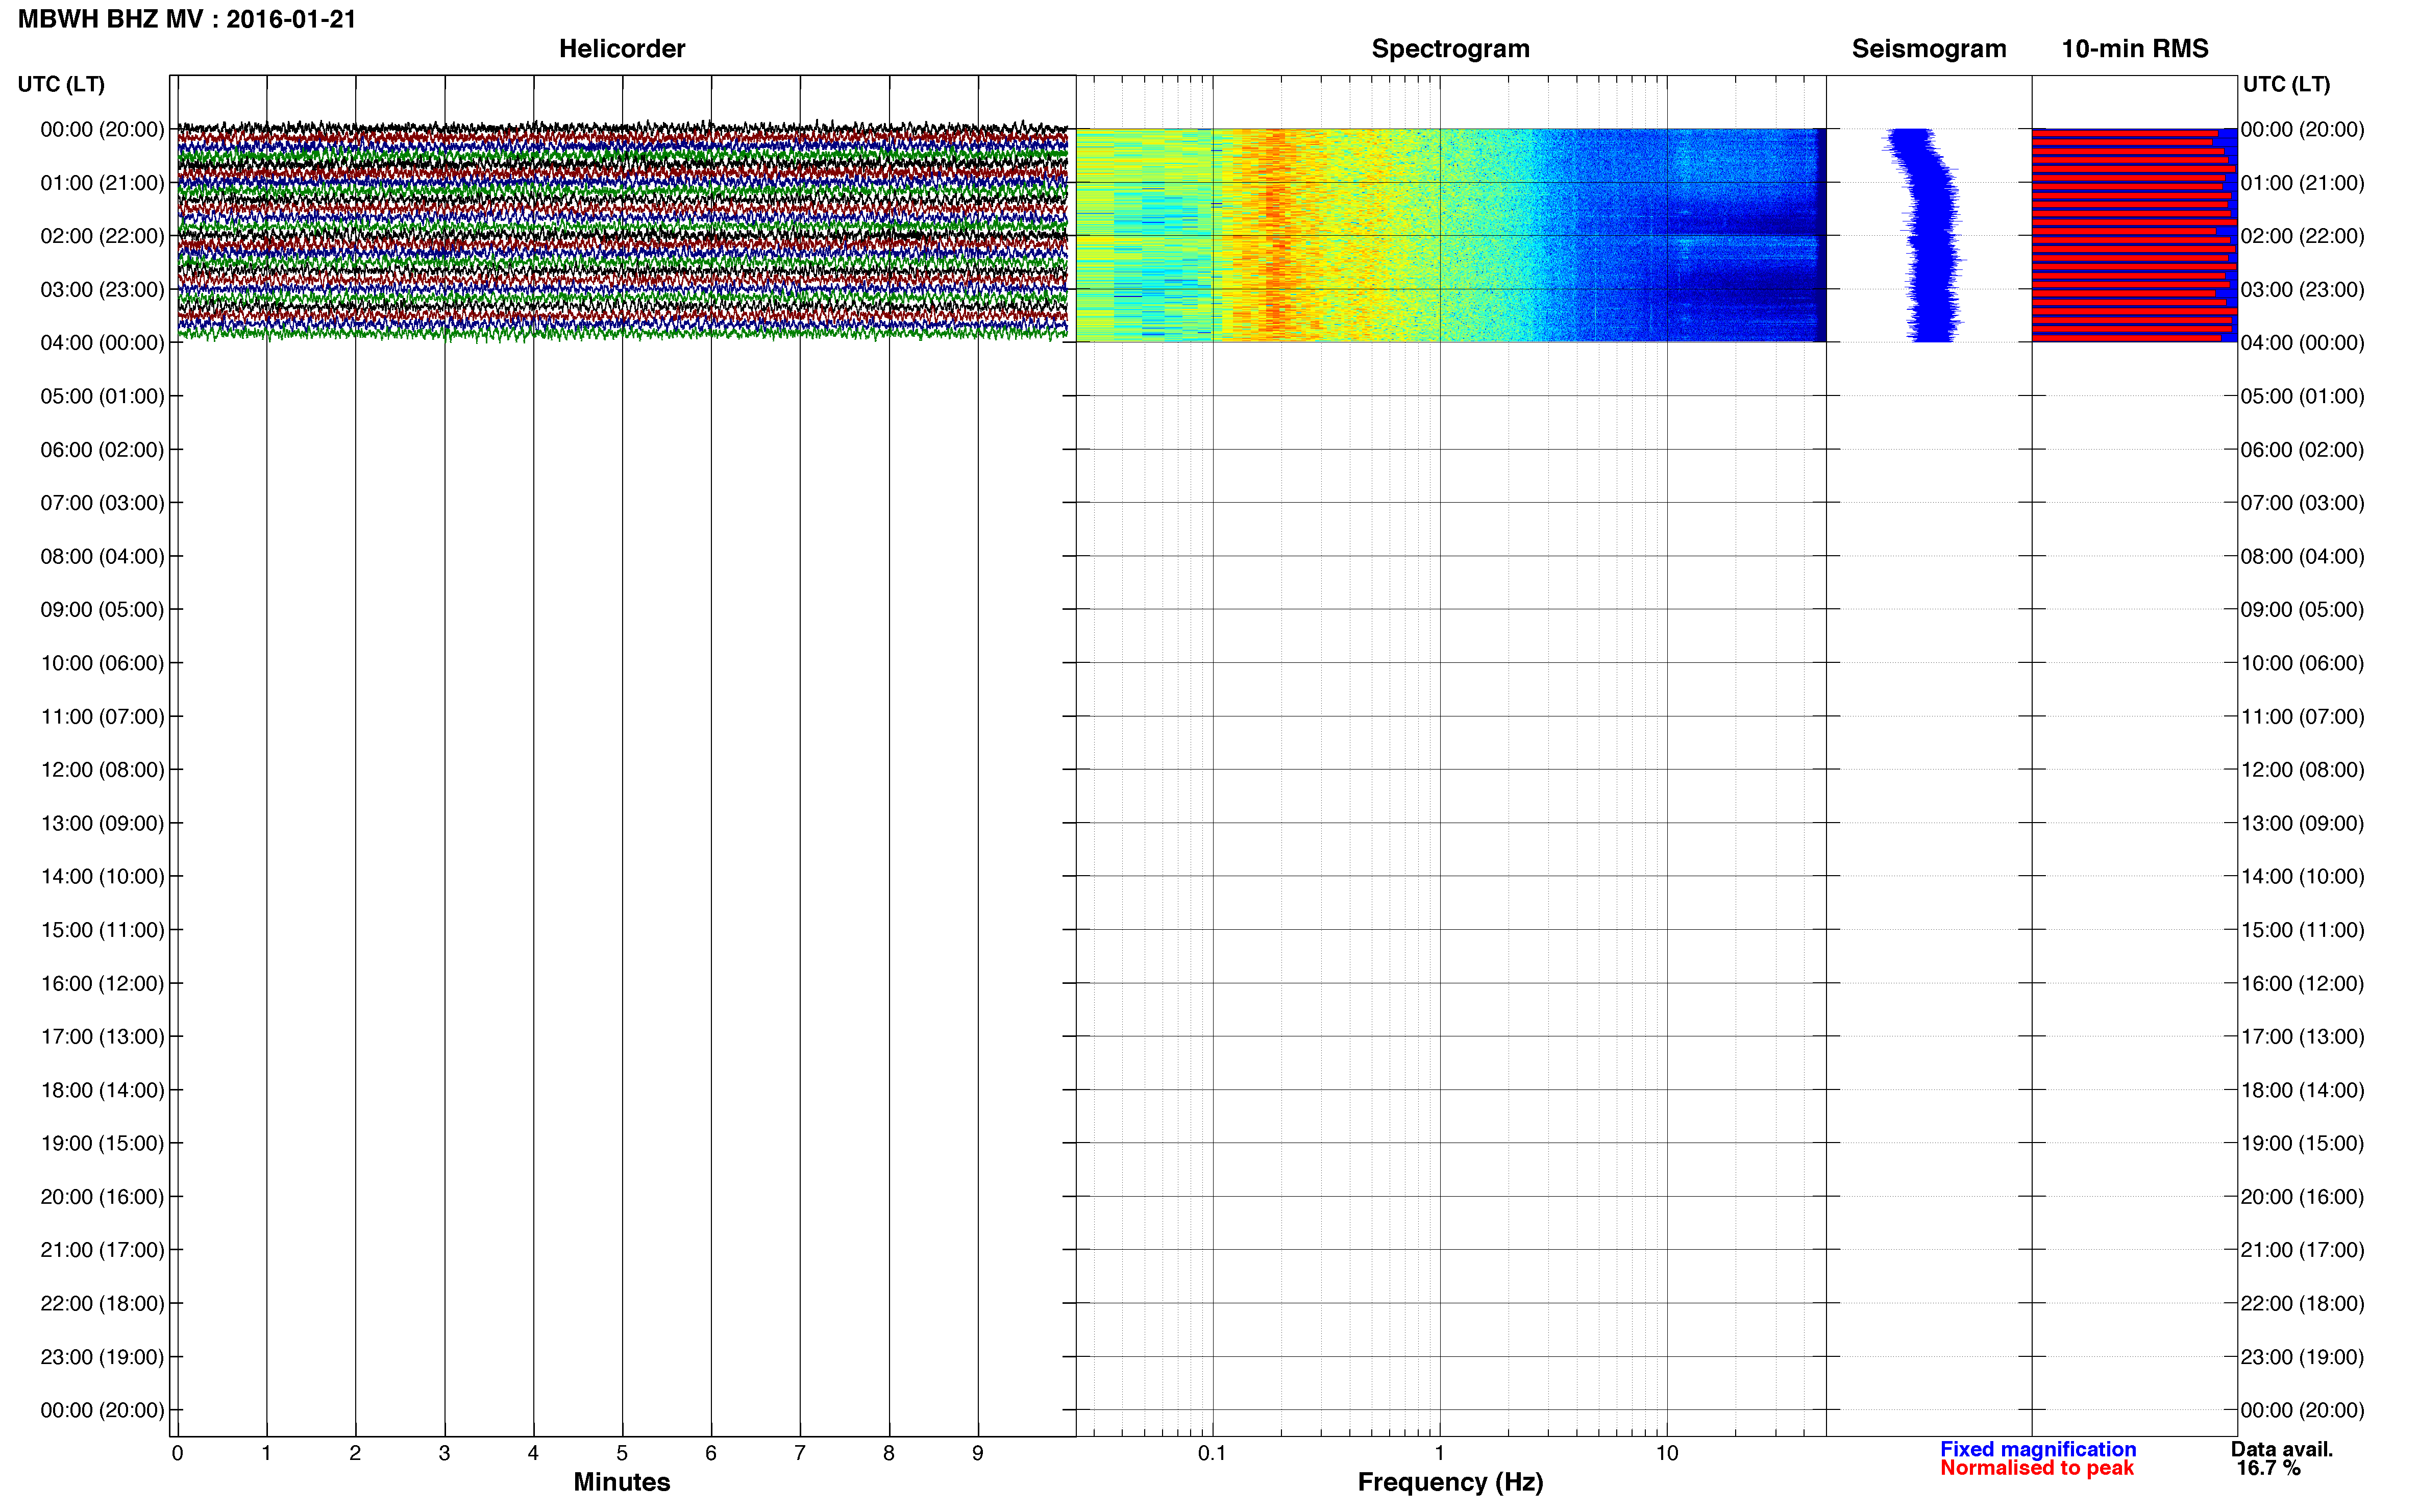Click minute tick label 0
This screenshot has height=1512, width=2419.
[x=177, y=1454]
